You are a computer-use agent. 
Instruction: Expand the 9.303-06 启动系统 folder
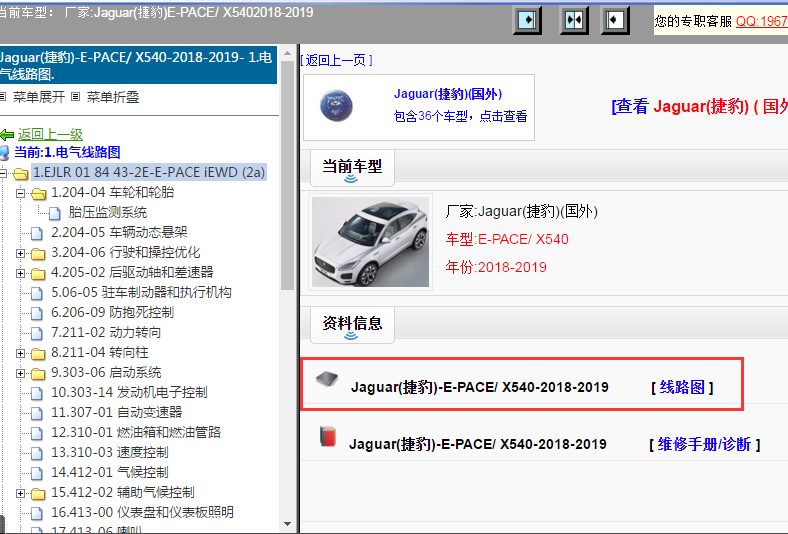(x=21, y=373)
